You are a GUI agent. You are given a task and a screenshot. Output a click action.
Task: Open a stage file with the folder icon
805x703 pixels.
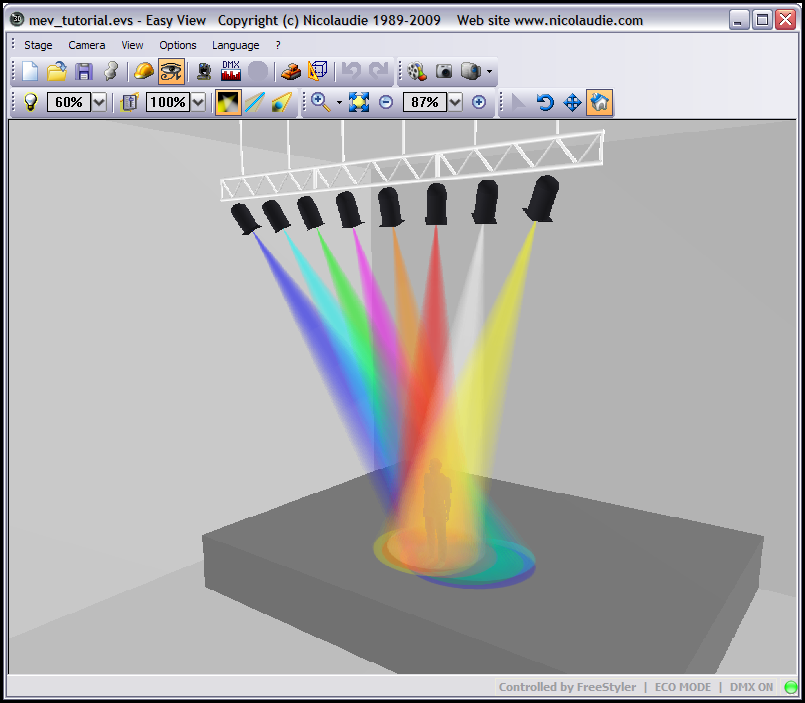[56, 71]
